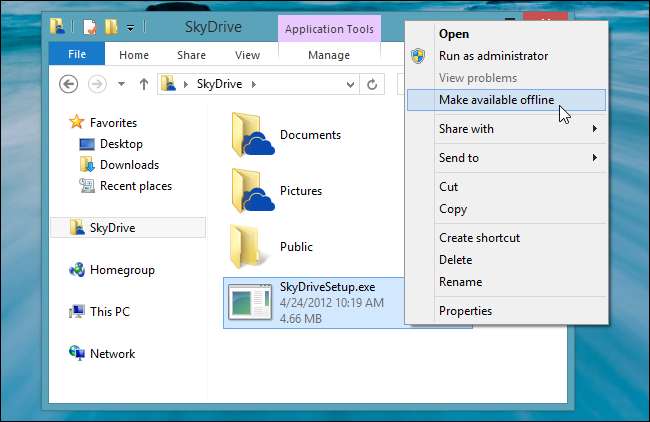Switch to the Share ribbon tab
Image resolution: width=650 pixels, height=422 pixels.
tap(191, 55)
